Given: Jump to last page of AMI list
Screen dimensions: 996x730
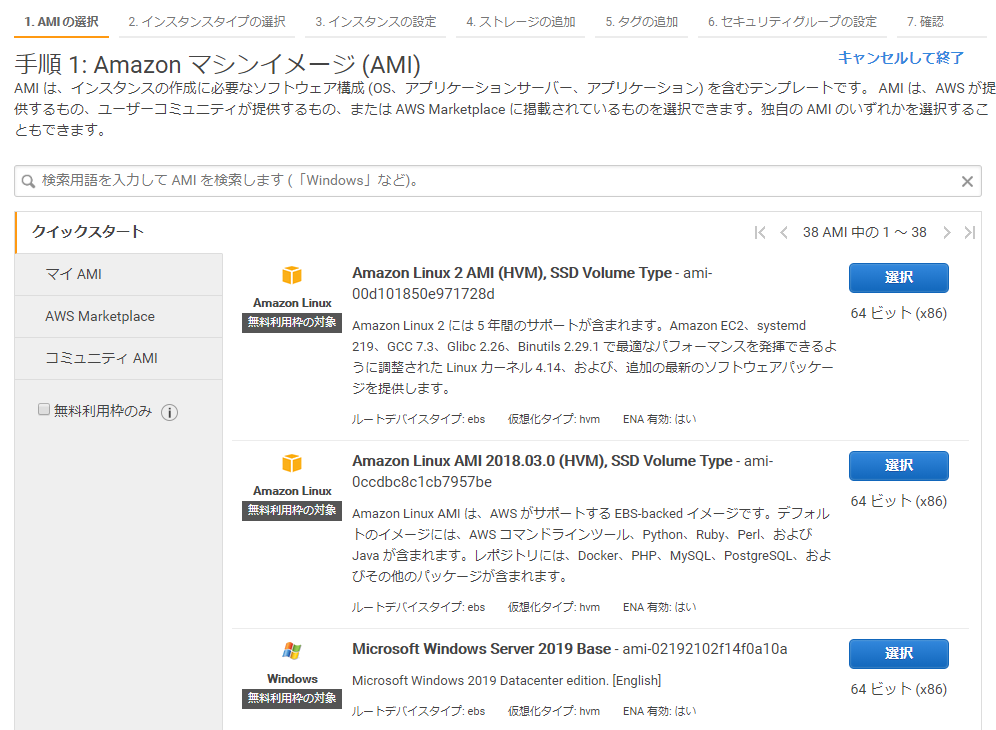Looking at the screenshot, I should click(x=969, y=233).
